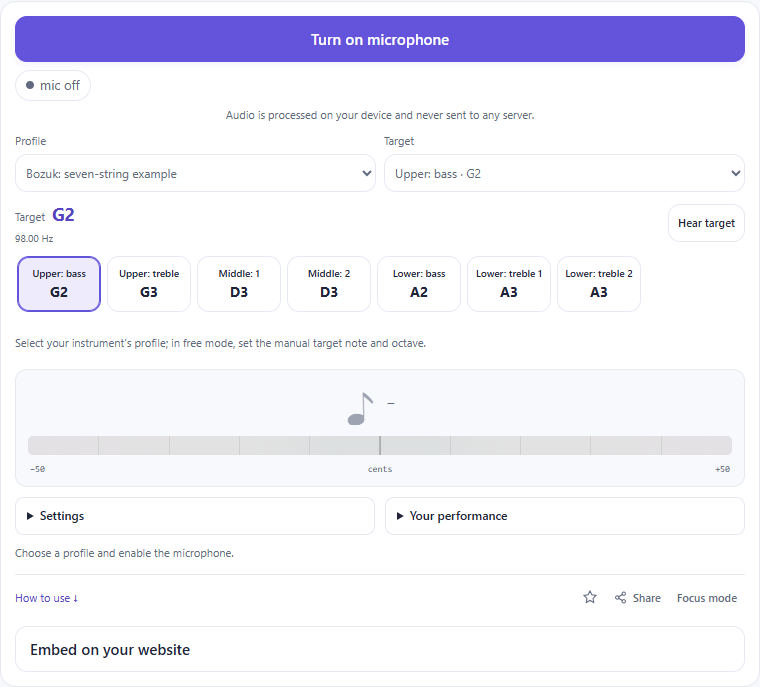Image resolution: width=760 pixels, height=687 pixels.
Task: Select the Upper: bass G2 string
Action: (59, 284)
